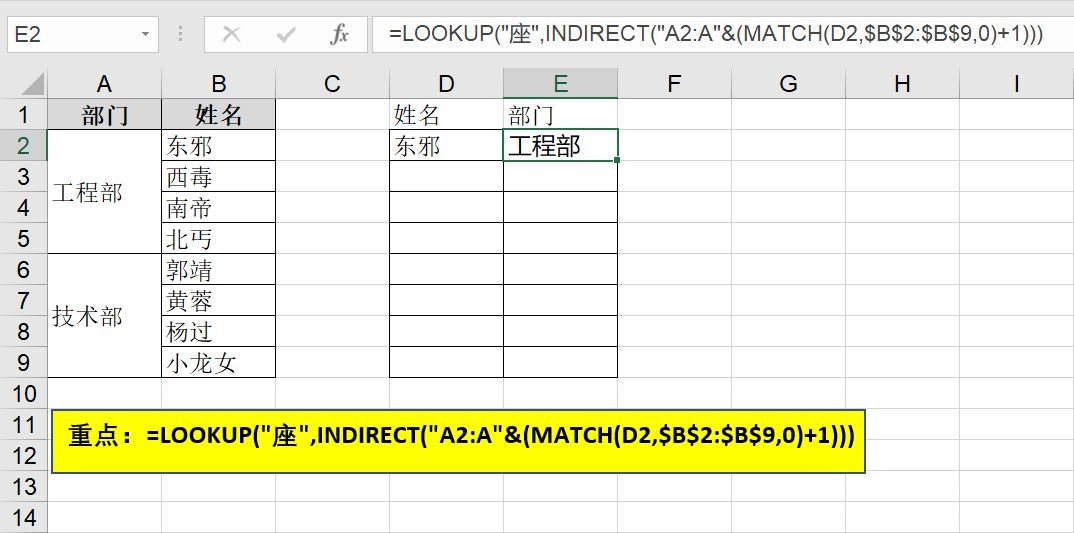The image size is (1074, 533).
Task: Open the Name Box dropdown arrow
Action: 145,34
